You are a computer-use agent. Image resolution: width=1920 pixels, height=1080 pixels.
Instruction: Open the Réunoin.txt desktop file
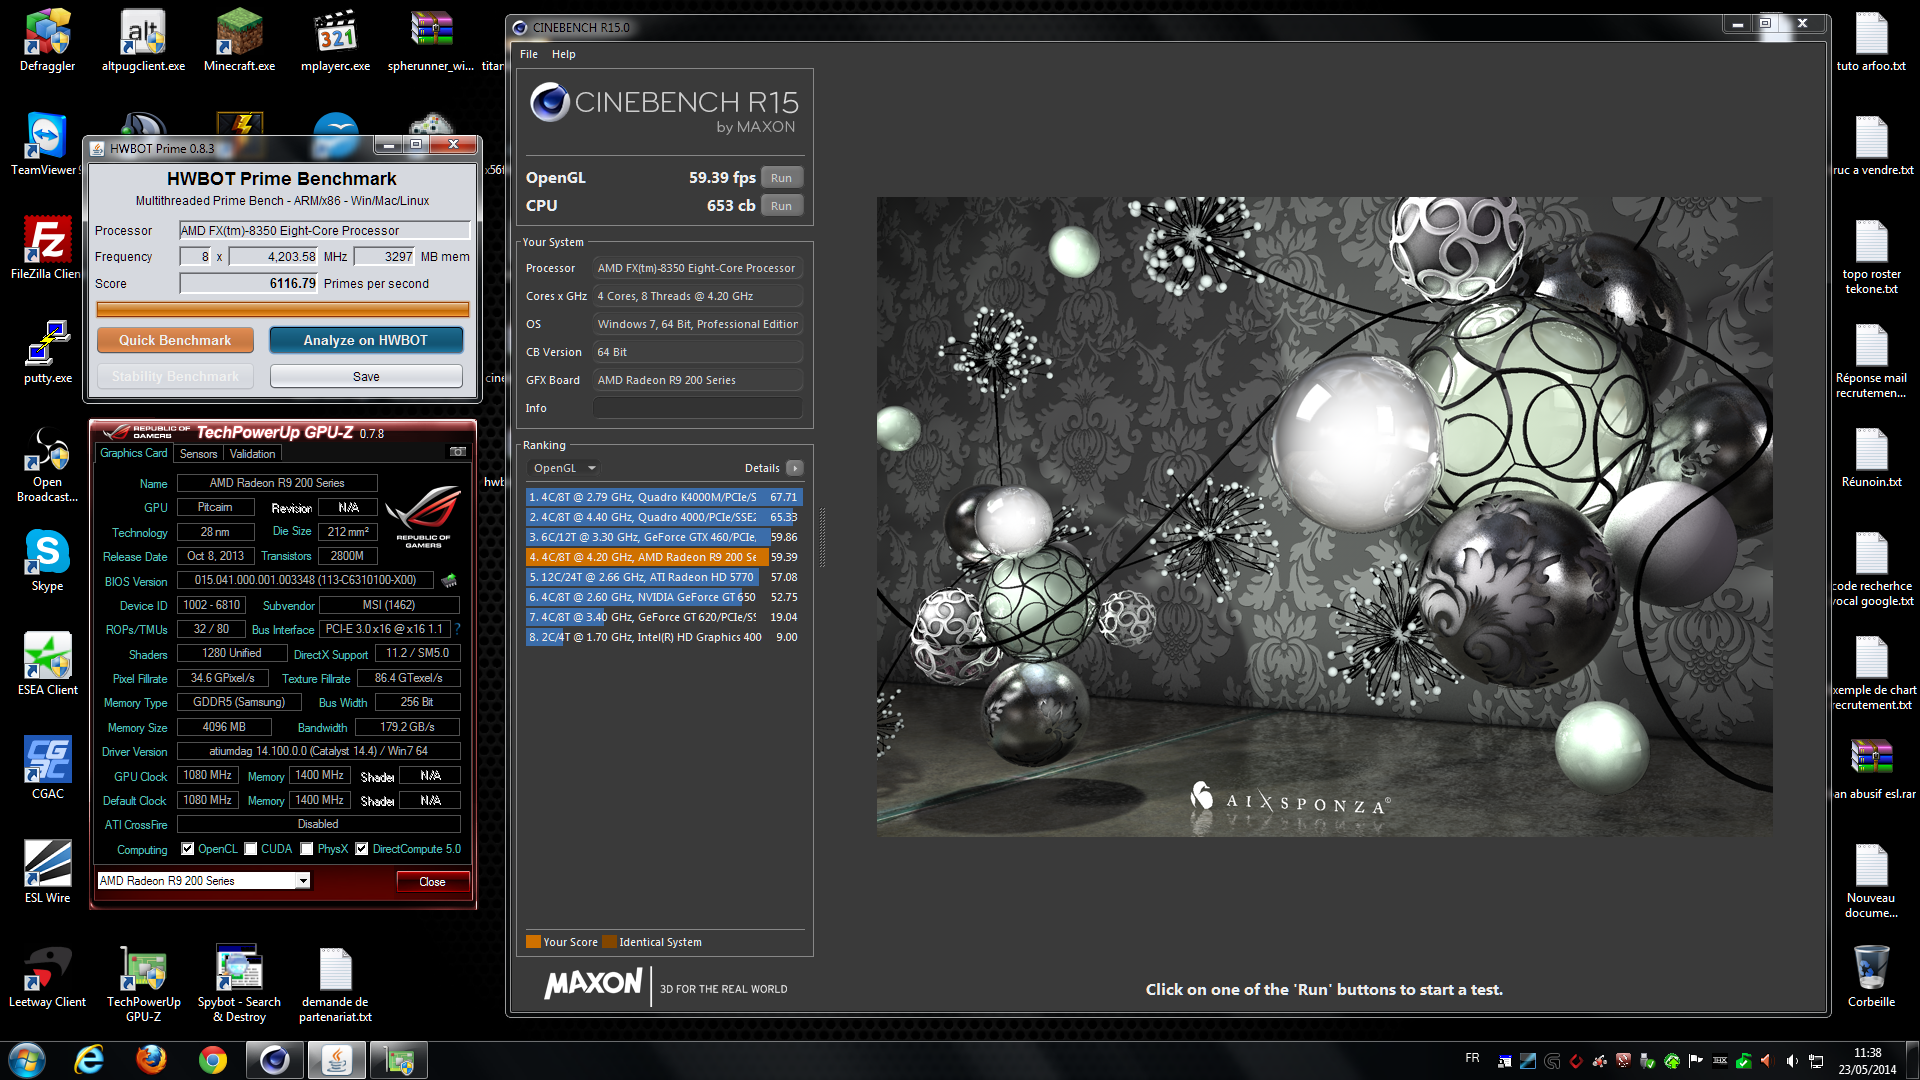pos(1871,456)
